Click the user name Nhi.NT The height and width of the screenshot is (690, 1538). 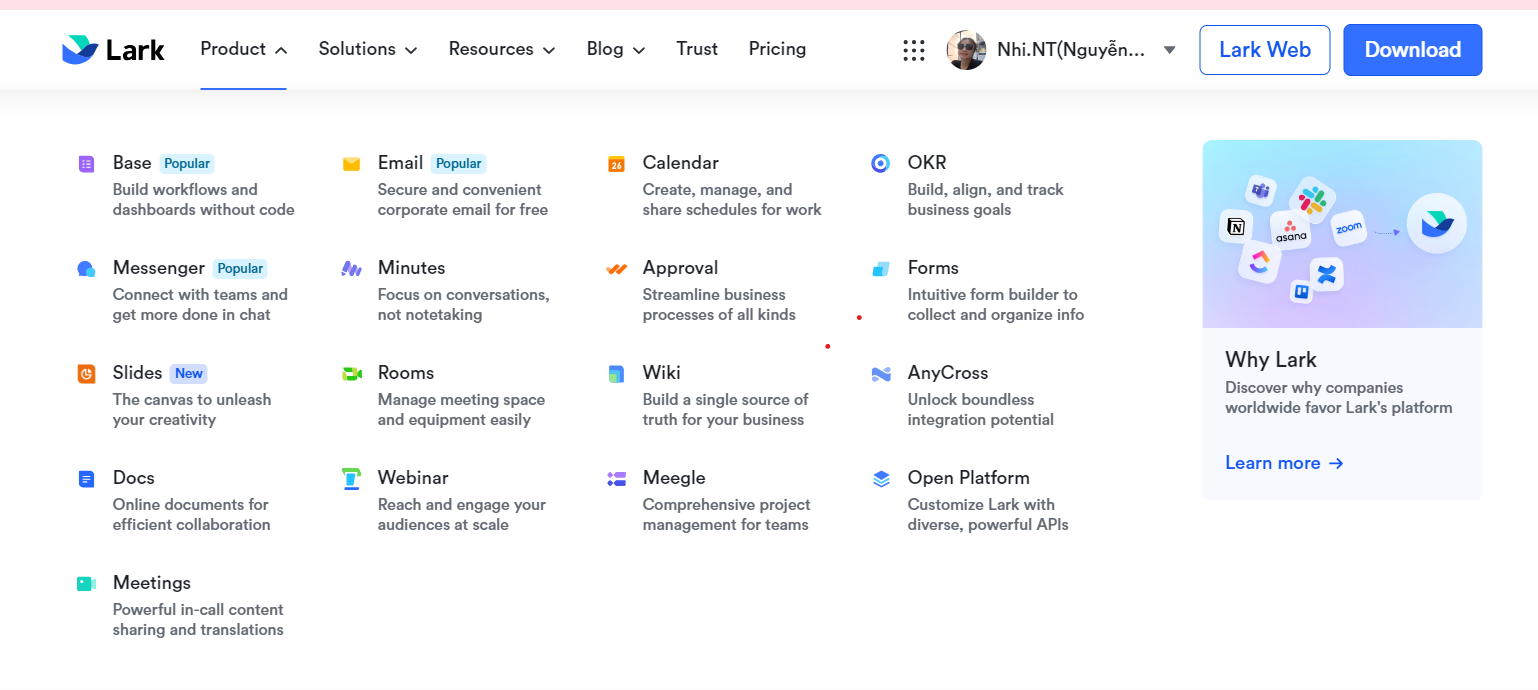click(1072, 50)
